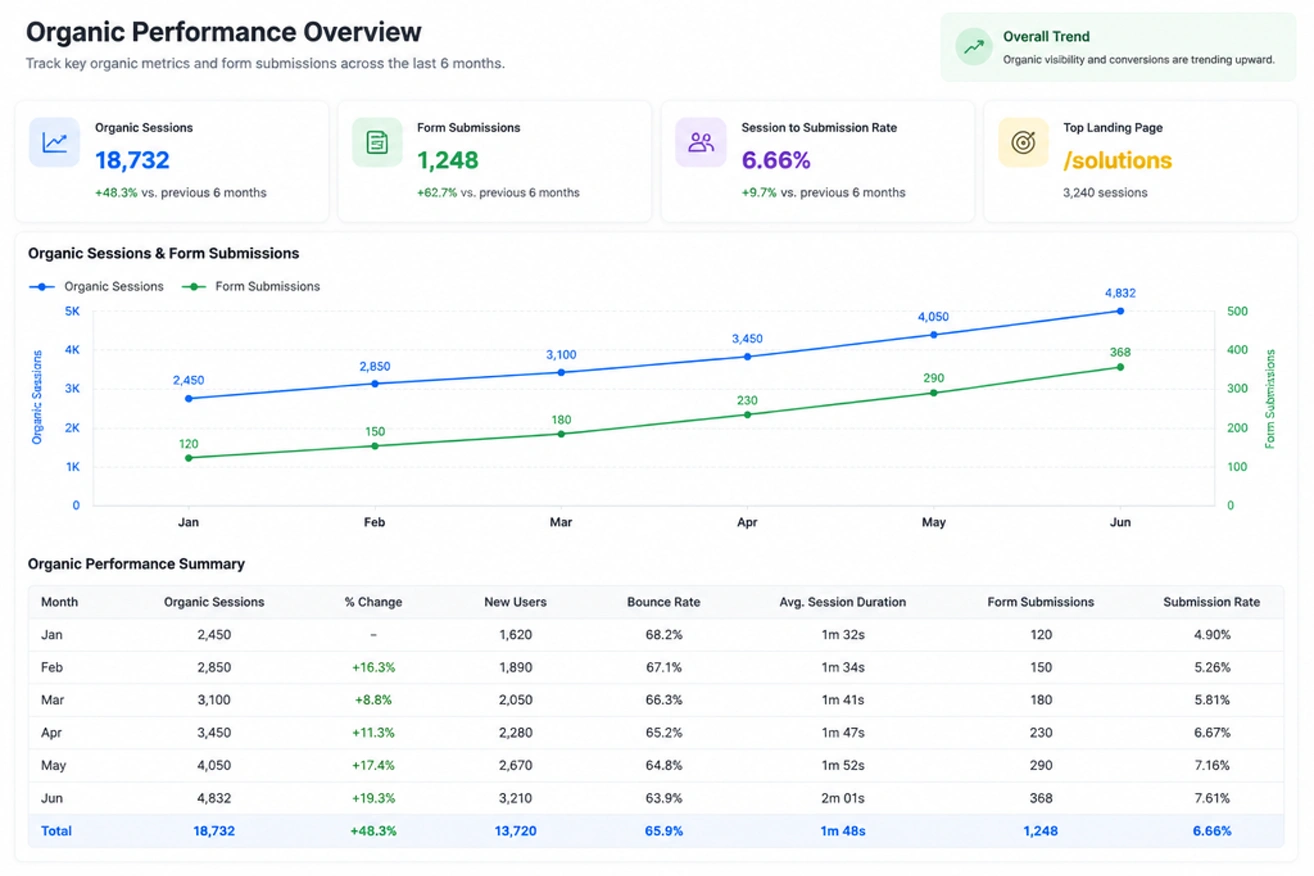Image resolution: width=1314 pixels, height=876 pixels.
Task: Click the Overall Trend upward arrow icon
Action: point(973,47)
